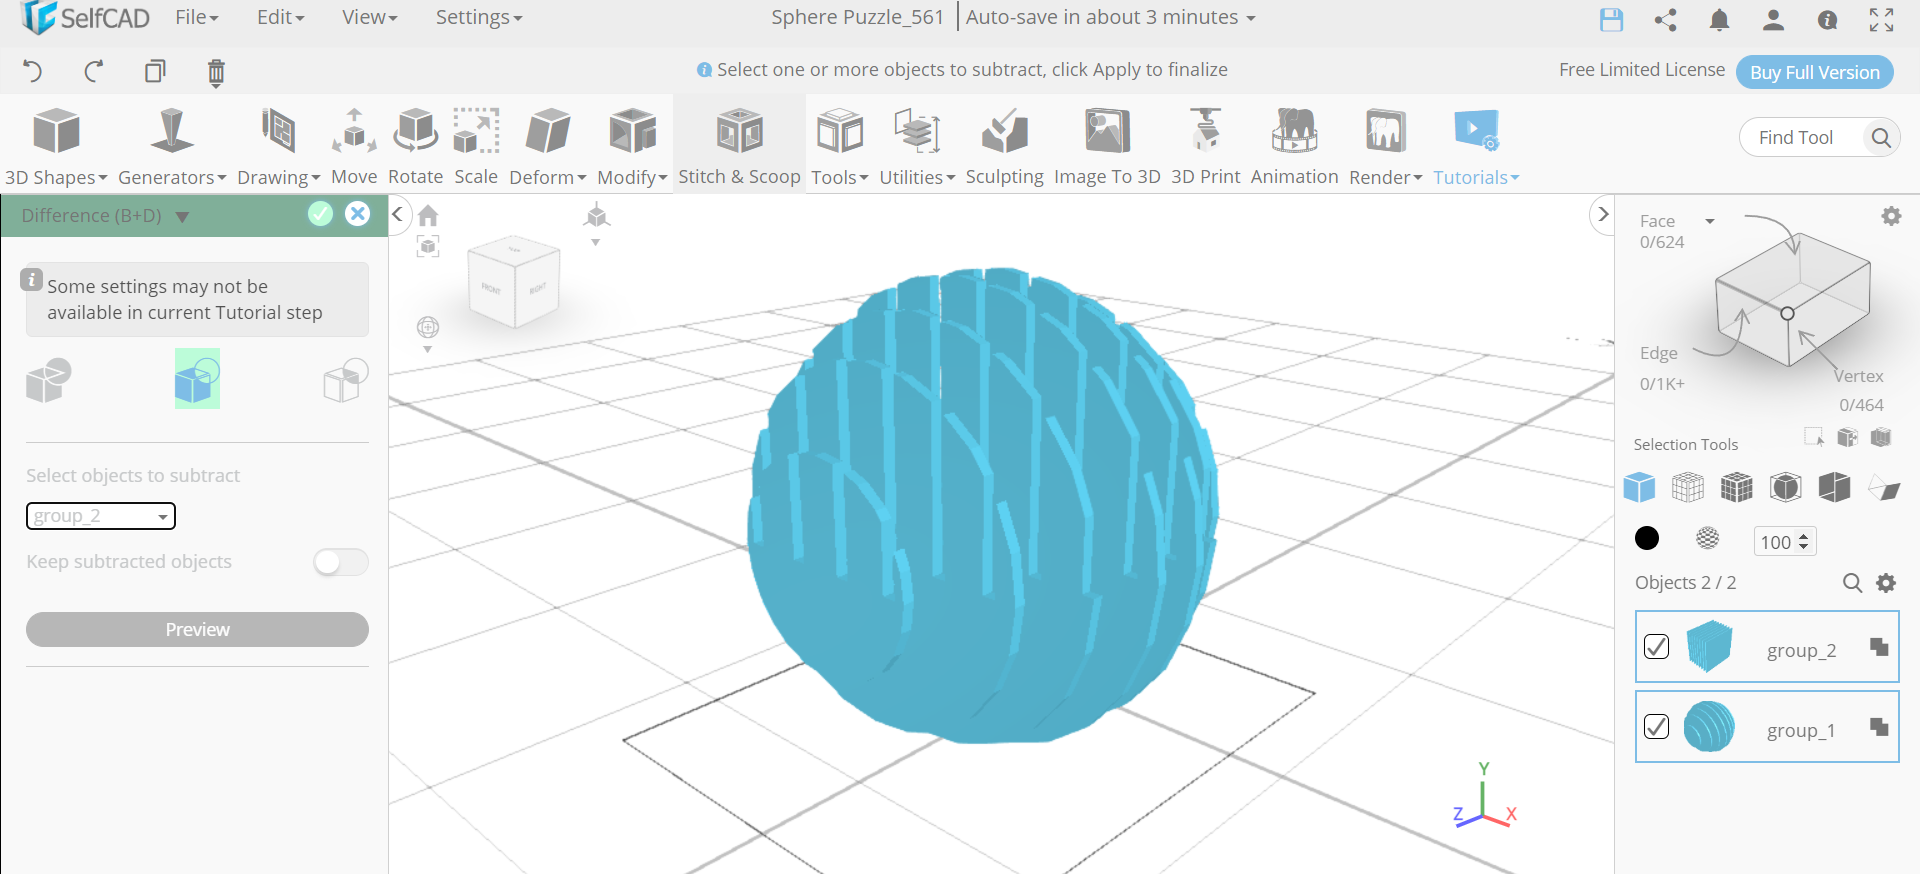This screenshot has height=874, width=1920.
Task: Open the Settings menu
Action: (478, 18)
